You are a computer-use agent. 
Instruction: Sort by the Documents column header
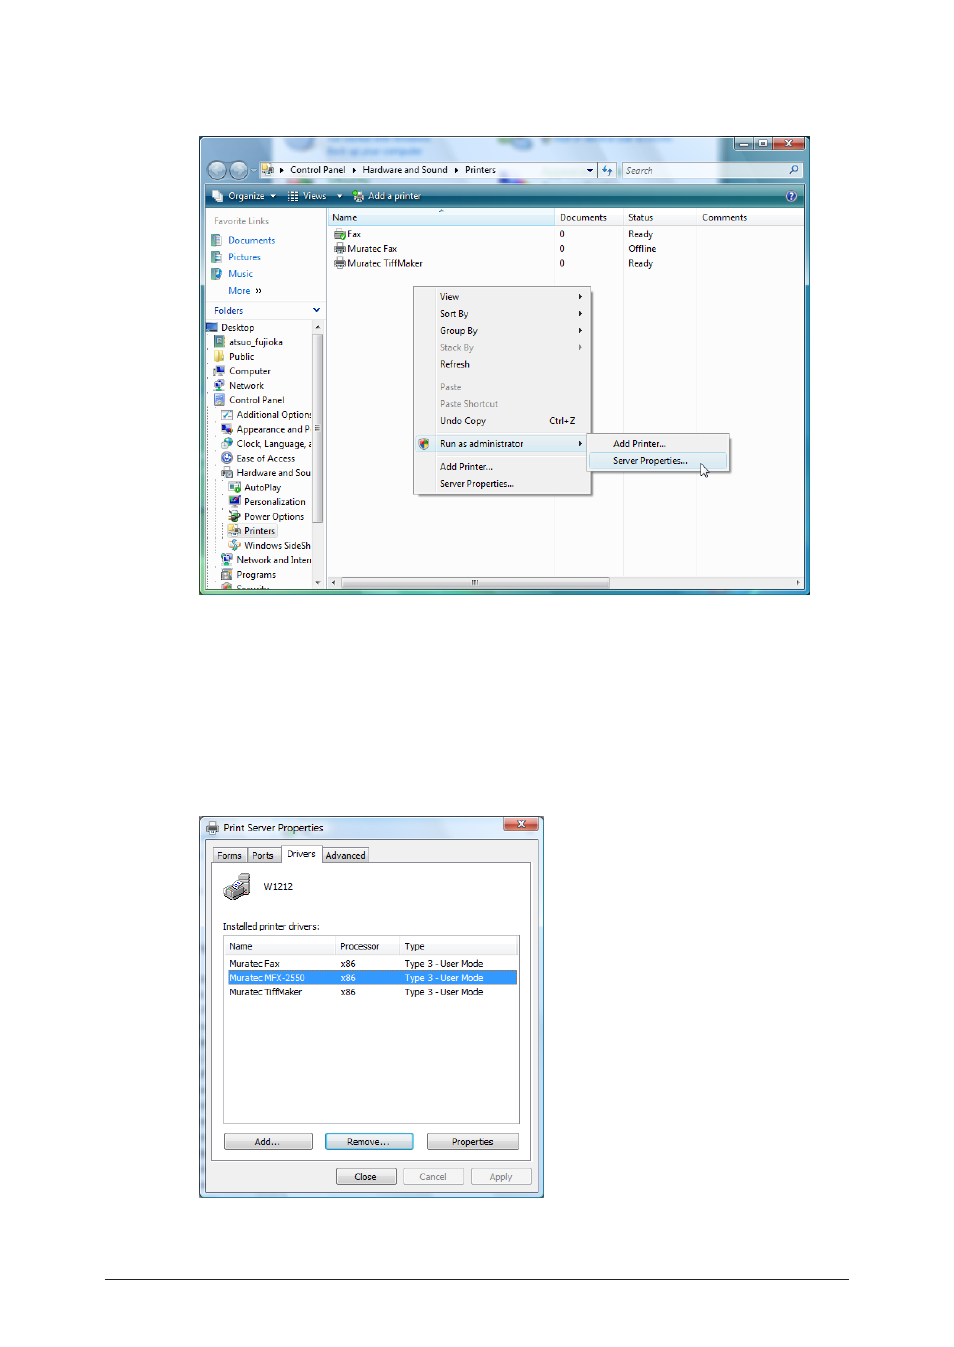[589, 217]
